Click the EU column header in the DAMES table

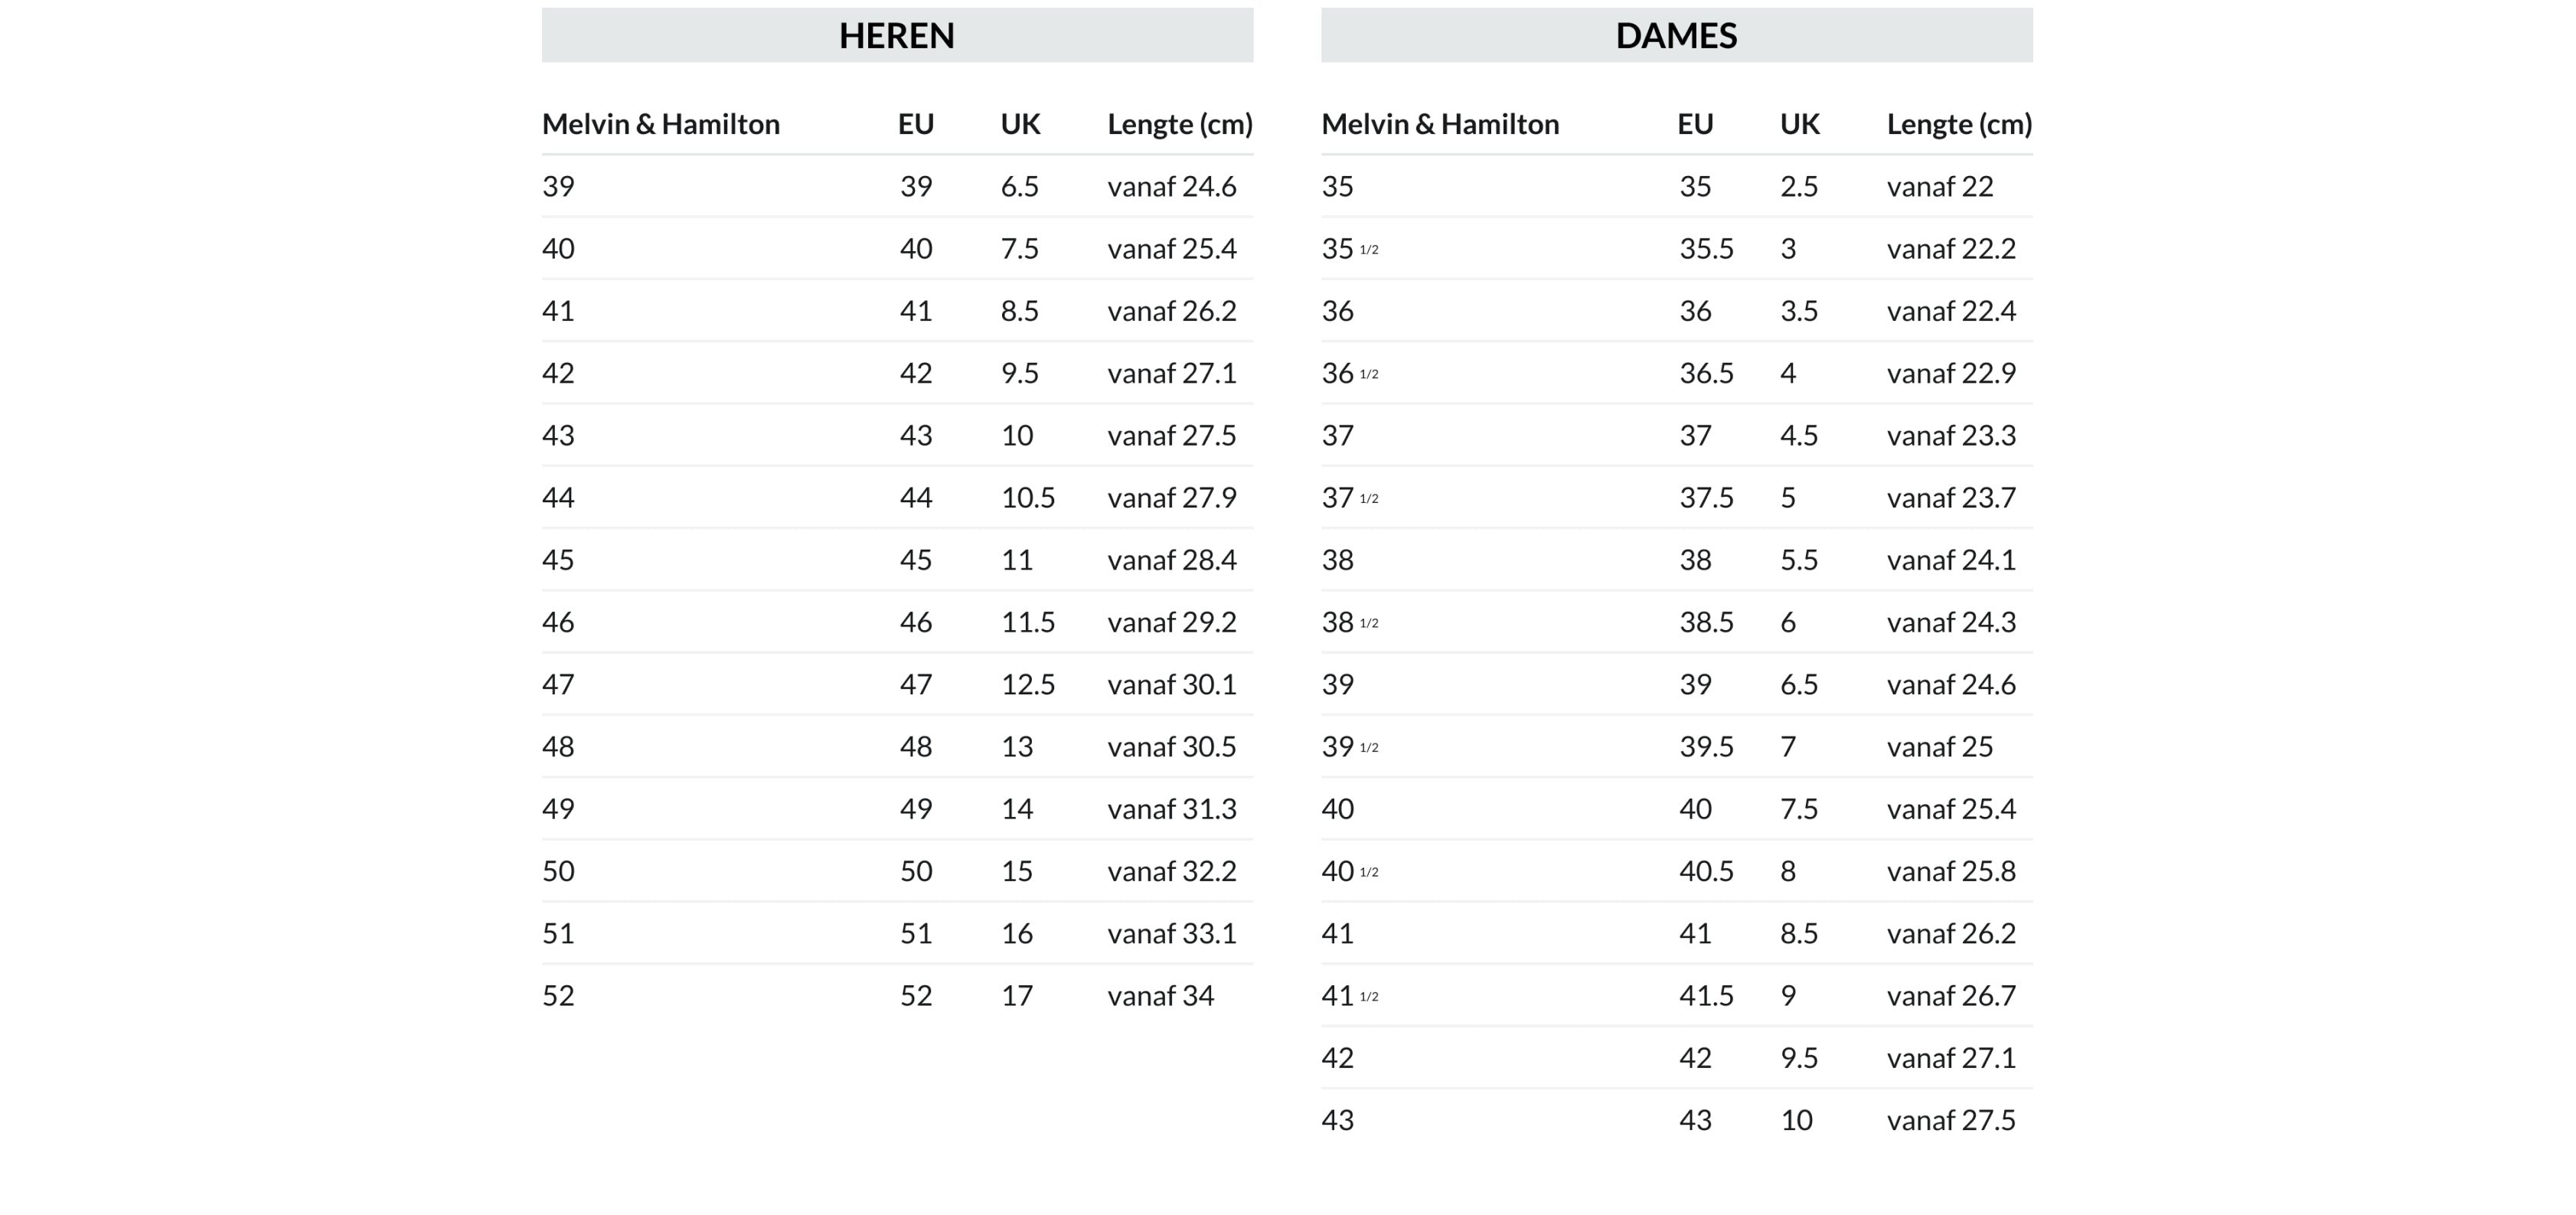1695,124
